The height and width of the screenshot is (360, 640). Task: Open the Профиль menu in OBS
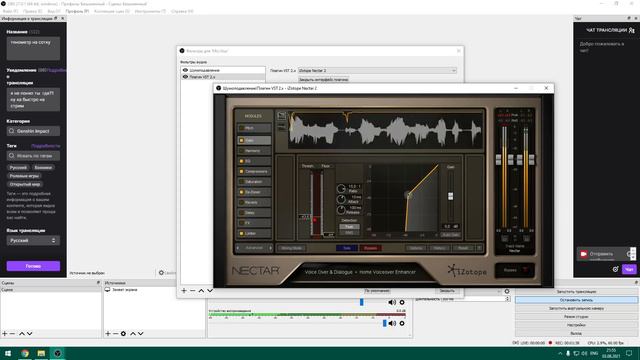pyautogui.click(x=77, y=11)
